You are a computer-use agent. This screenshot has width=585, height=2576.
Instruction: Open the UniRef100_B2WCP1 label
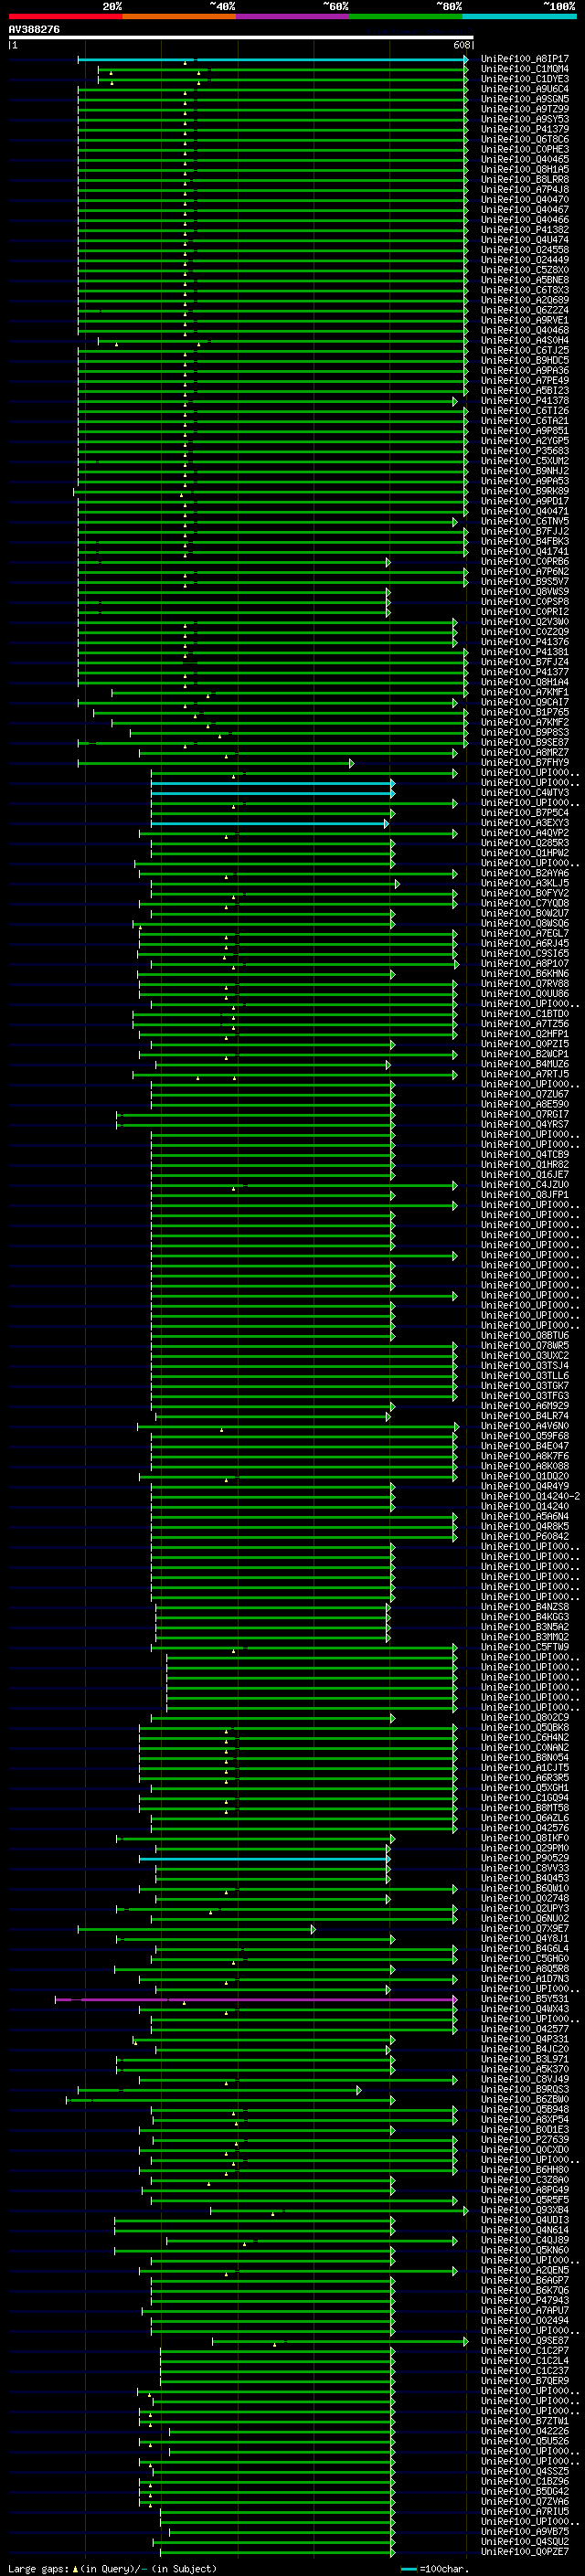(x=524, y=1054)
